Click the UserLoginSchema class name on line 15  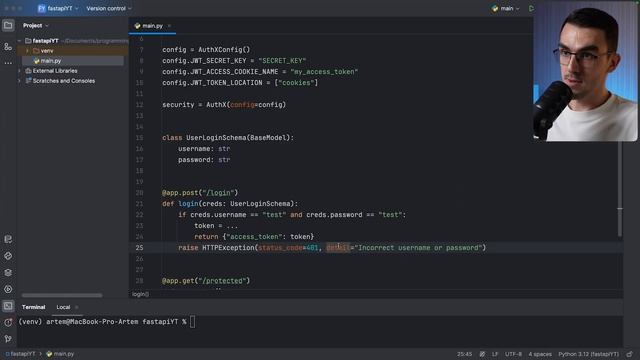216,138
